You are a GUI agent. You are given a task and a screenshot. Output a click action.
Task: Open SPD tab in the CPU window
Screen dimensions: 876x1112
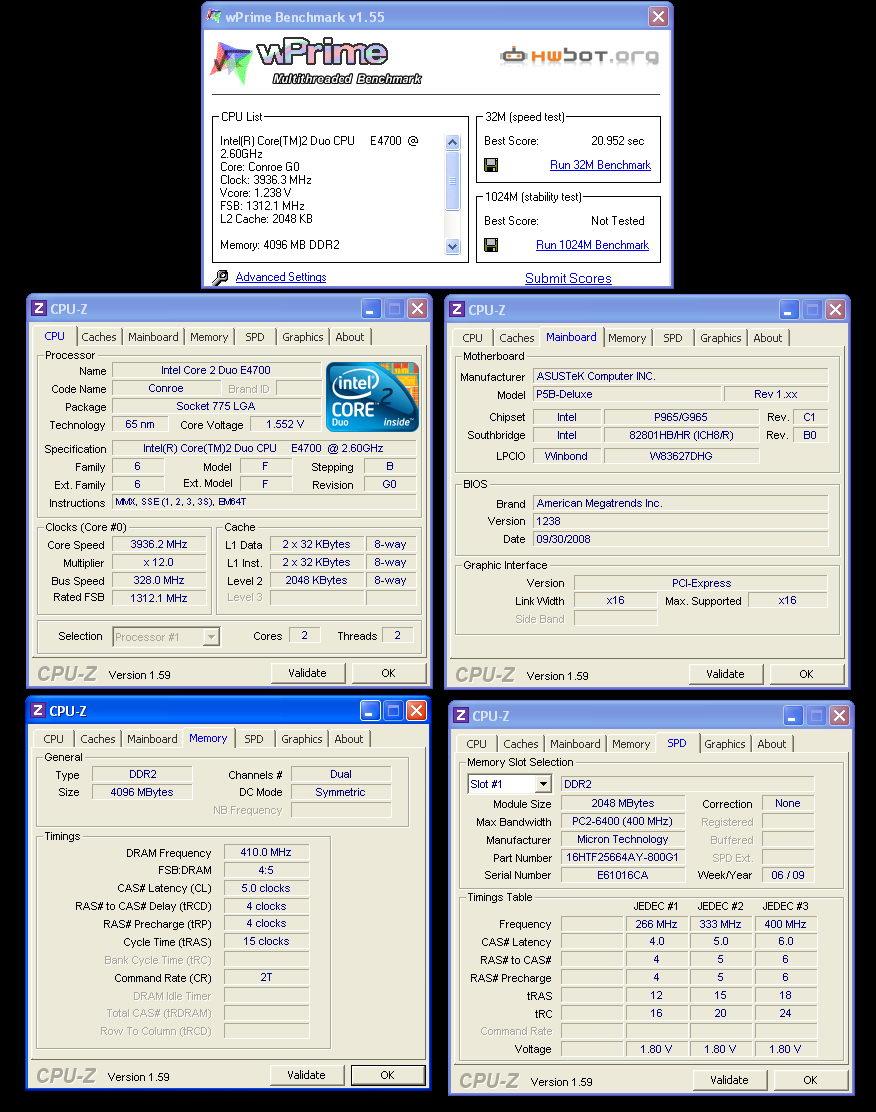point(255,338)
